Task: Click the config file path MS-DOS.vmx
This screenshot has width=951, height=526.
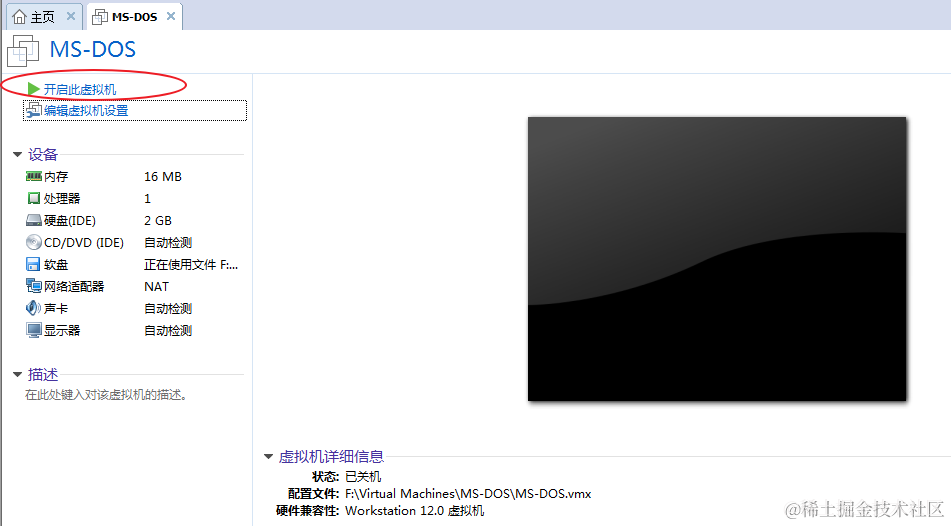Action: (x=468, y=494)
